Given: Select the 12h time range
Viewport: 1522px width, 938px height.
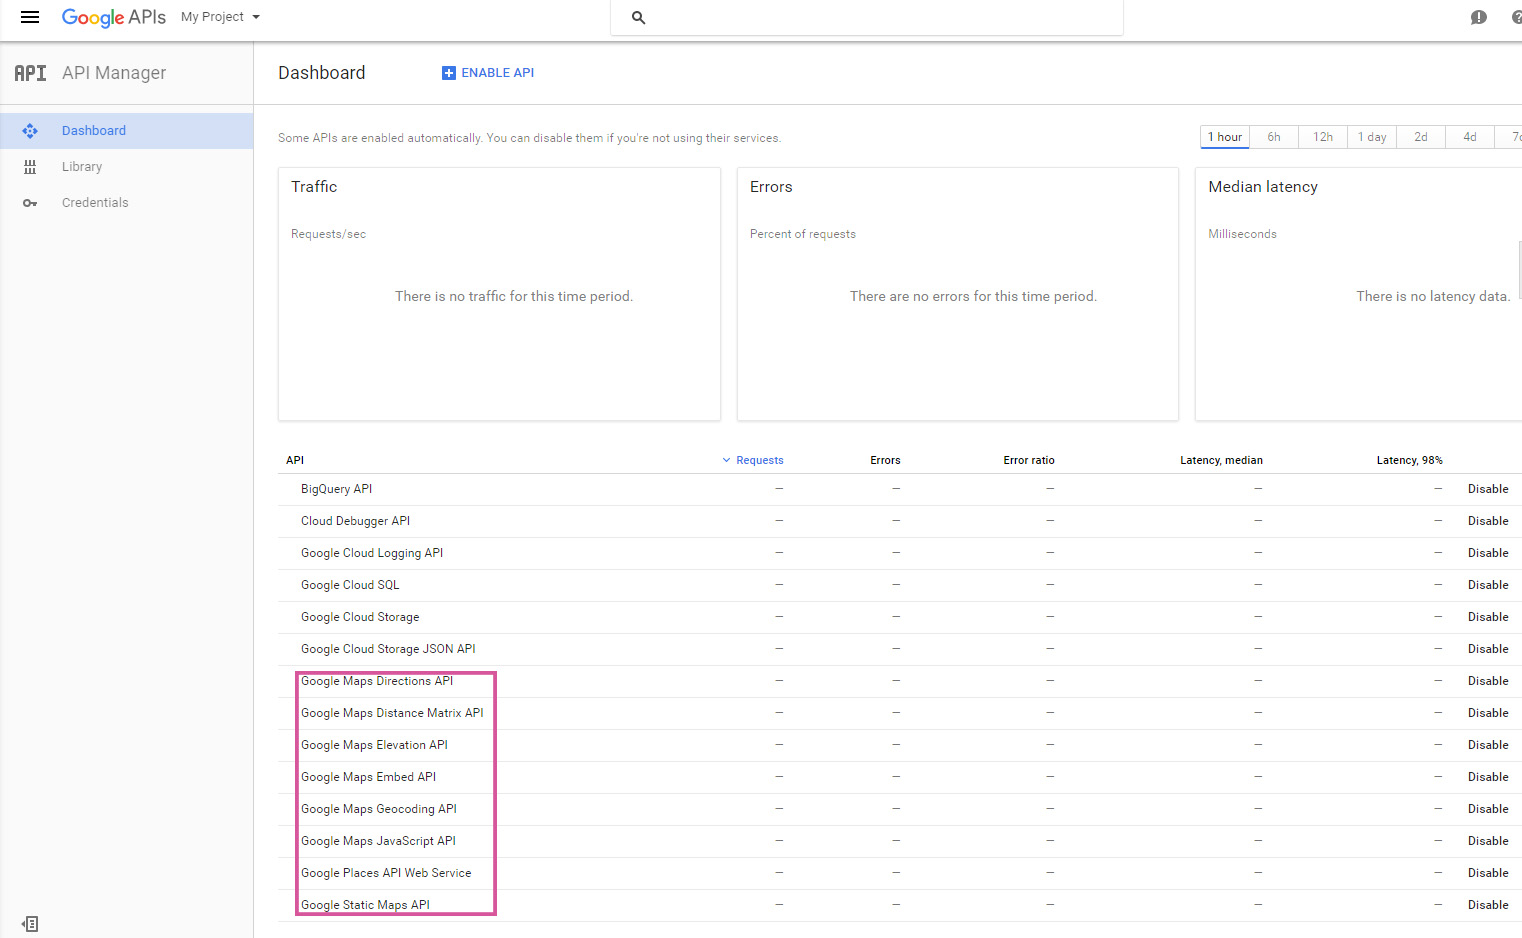Looking at the screenshot, I should click(1323, 137).
